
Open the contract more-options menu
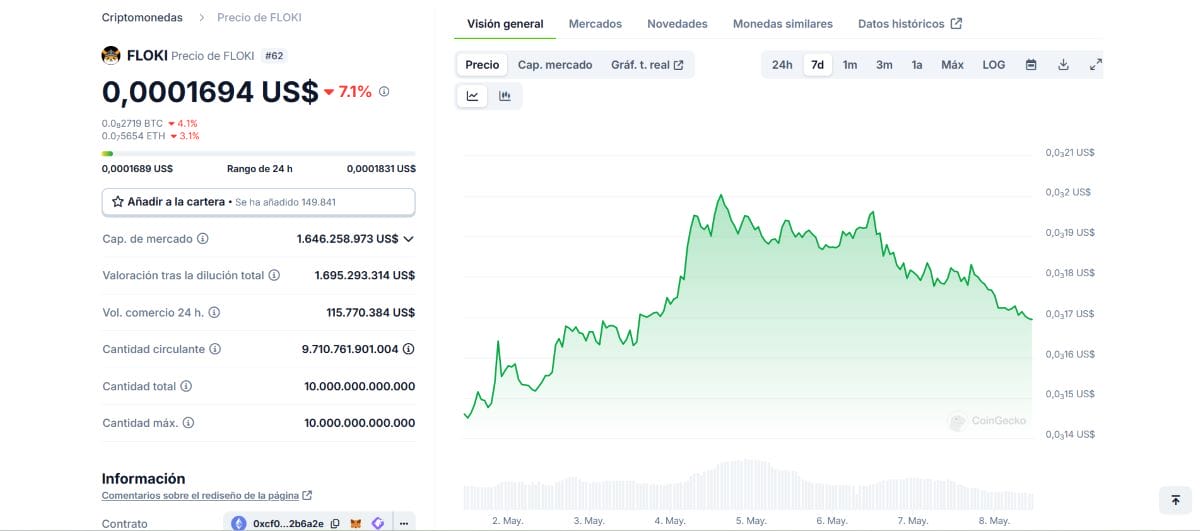coord(404,523)
